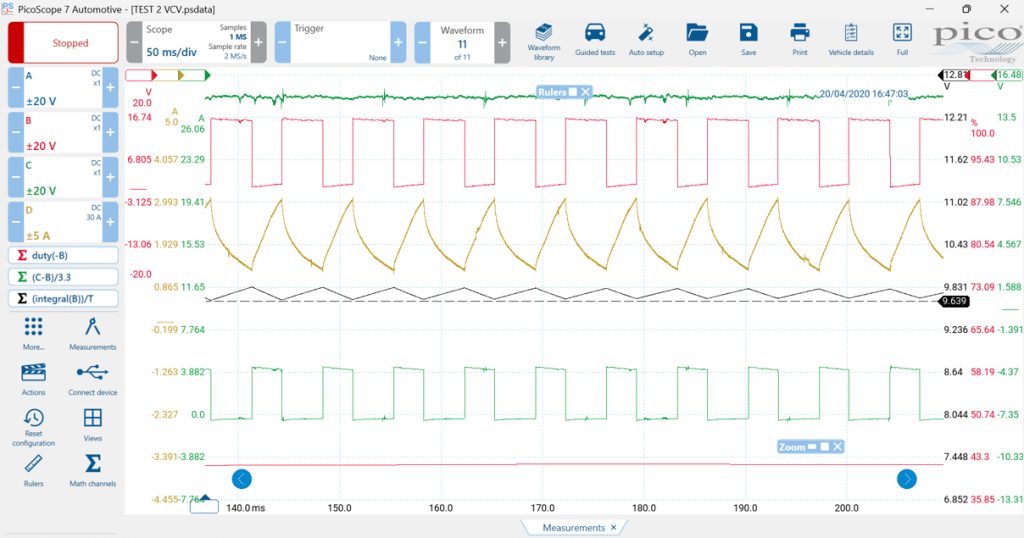Select the duty(-B) math channel

[x=63, y=255]
